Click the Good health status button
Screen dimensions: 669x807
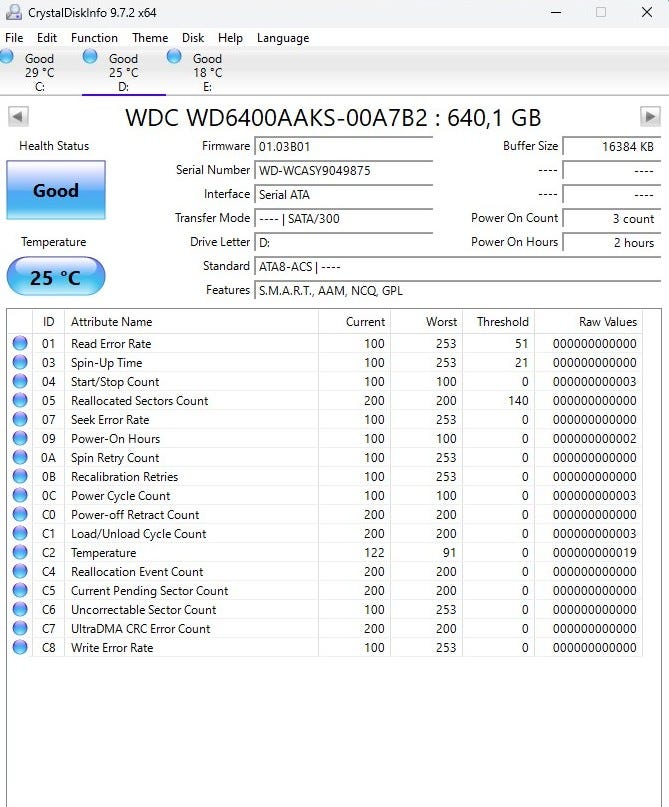(56, 190)
